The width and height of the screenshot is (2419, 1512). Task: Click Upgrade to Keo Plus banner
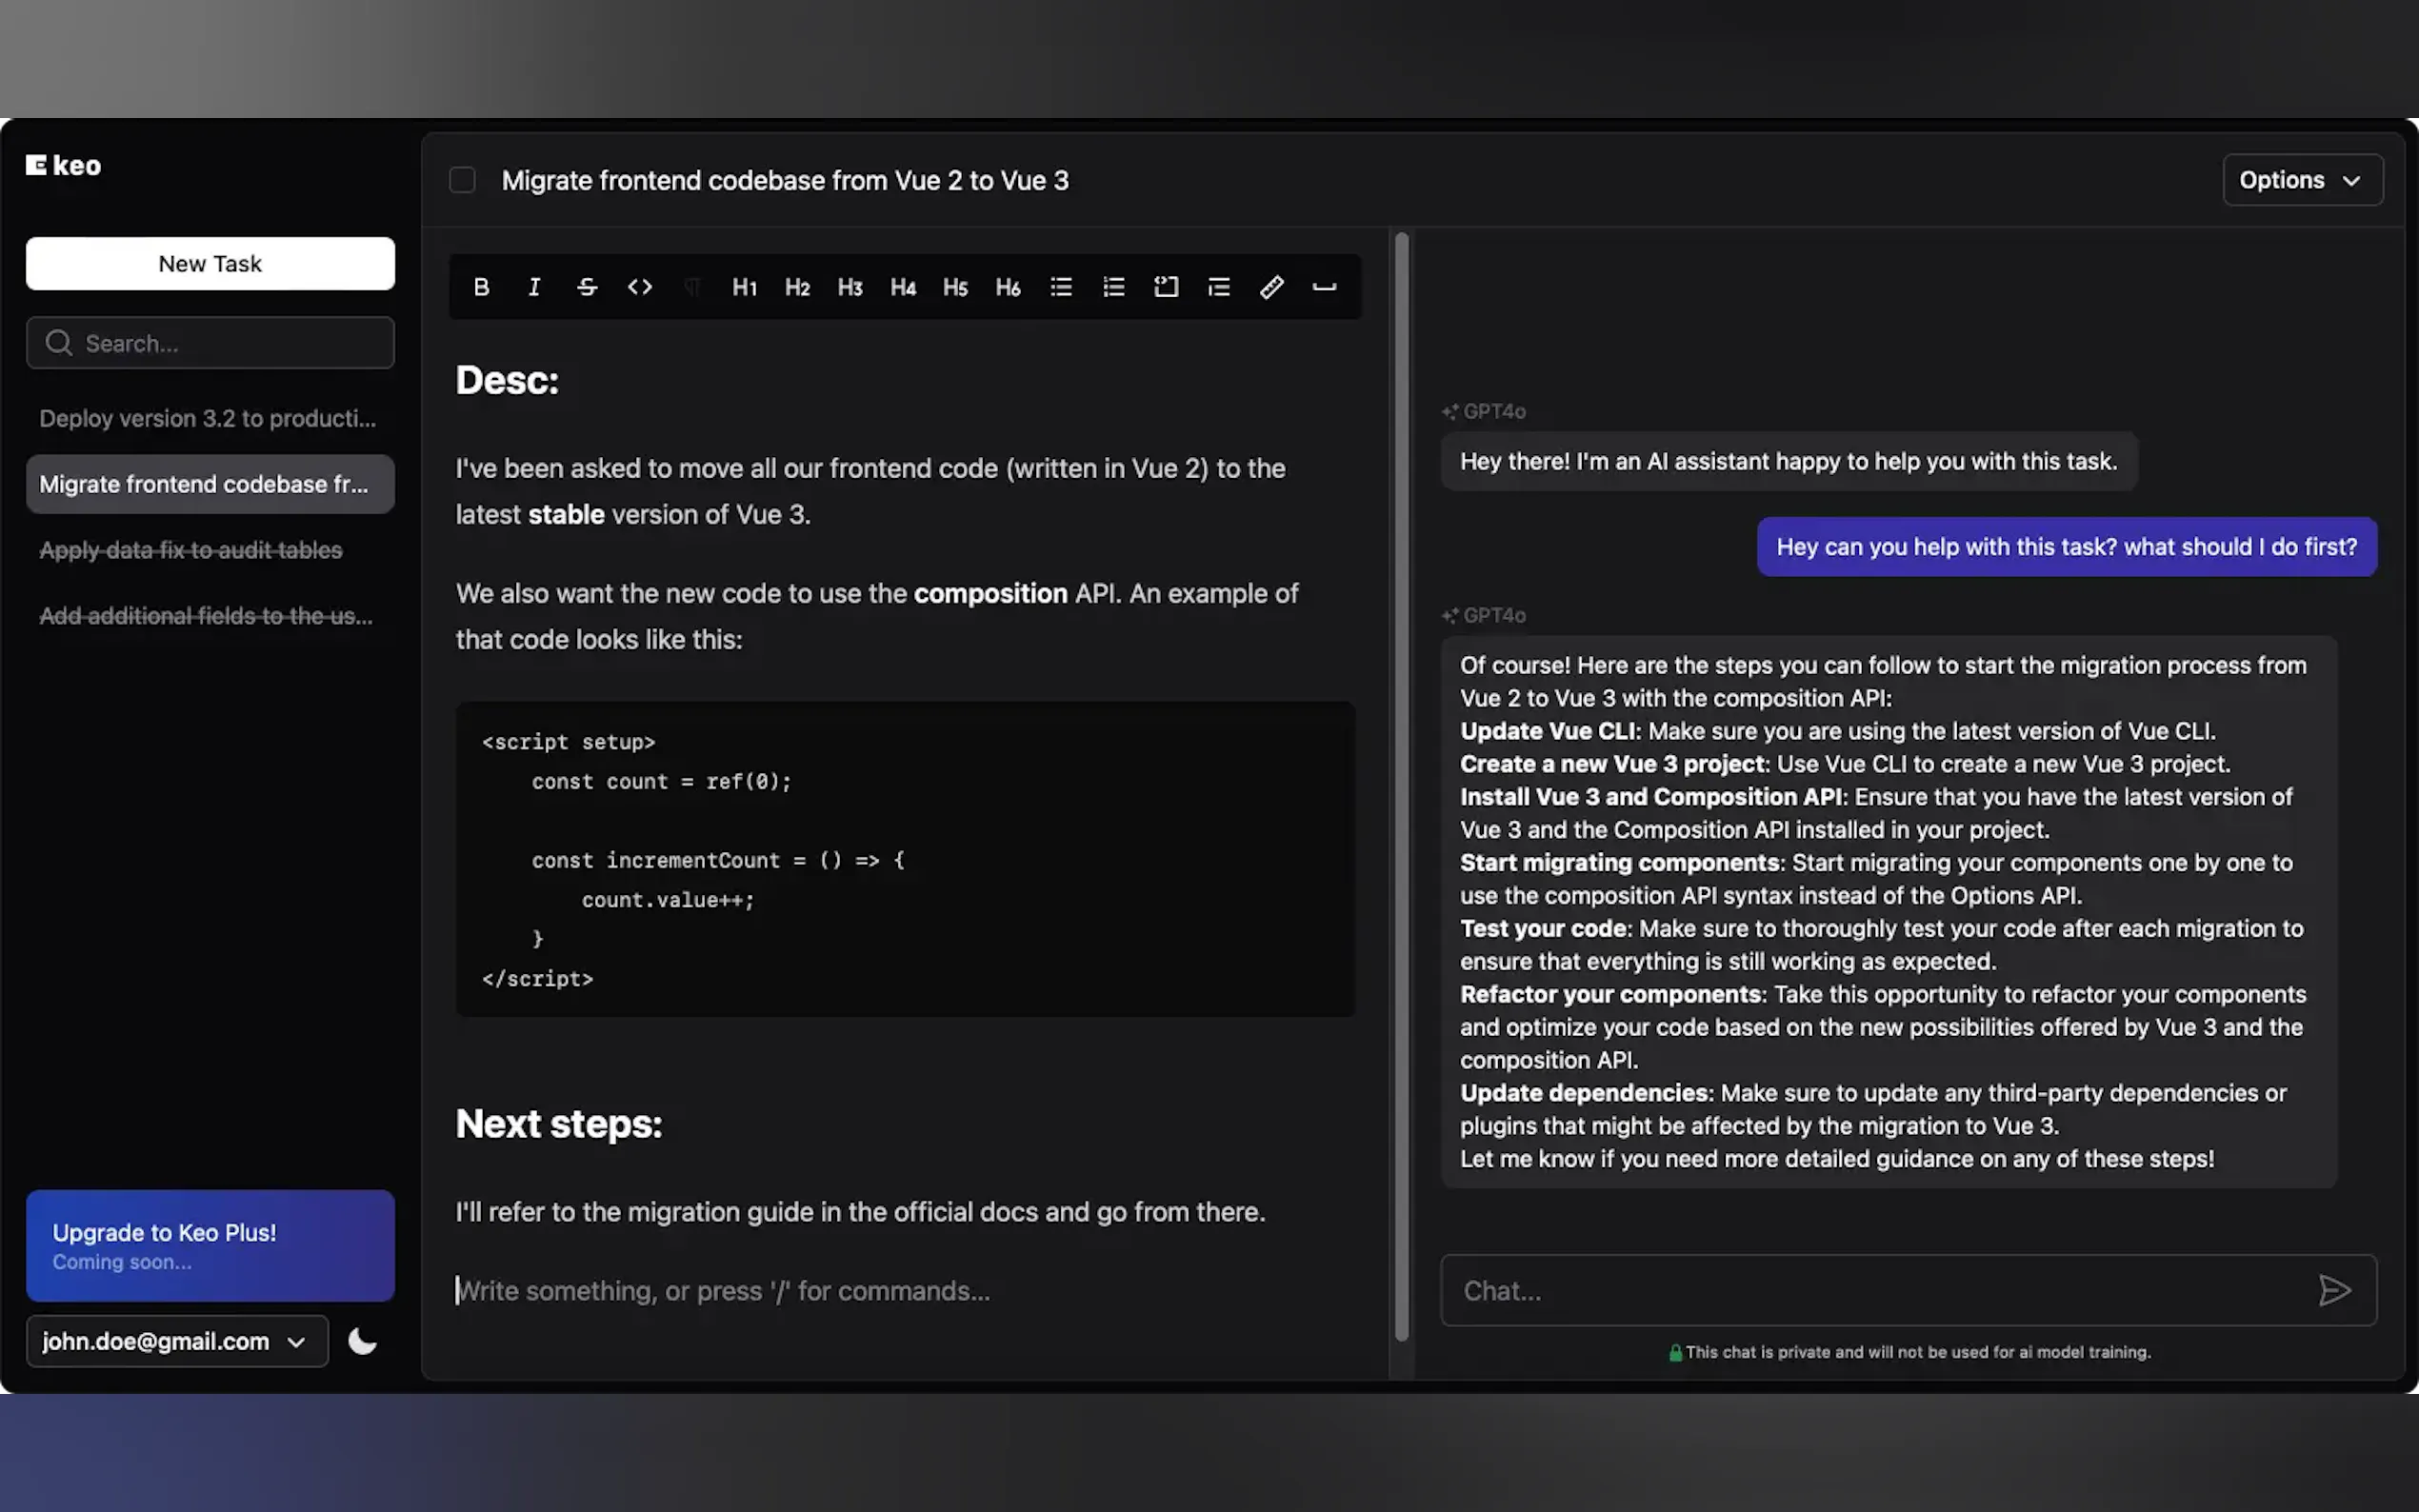click(x=210, y=1245)
